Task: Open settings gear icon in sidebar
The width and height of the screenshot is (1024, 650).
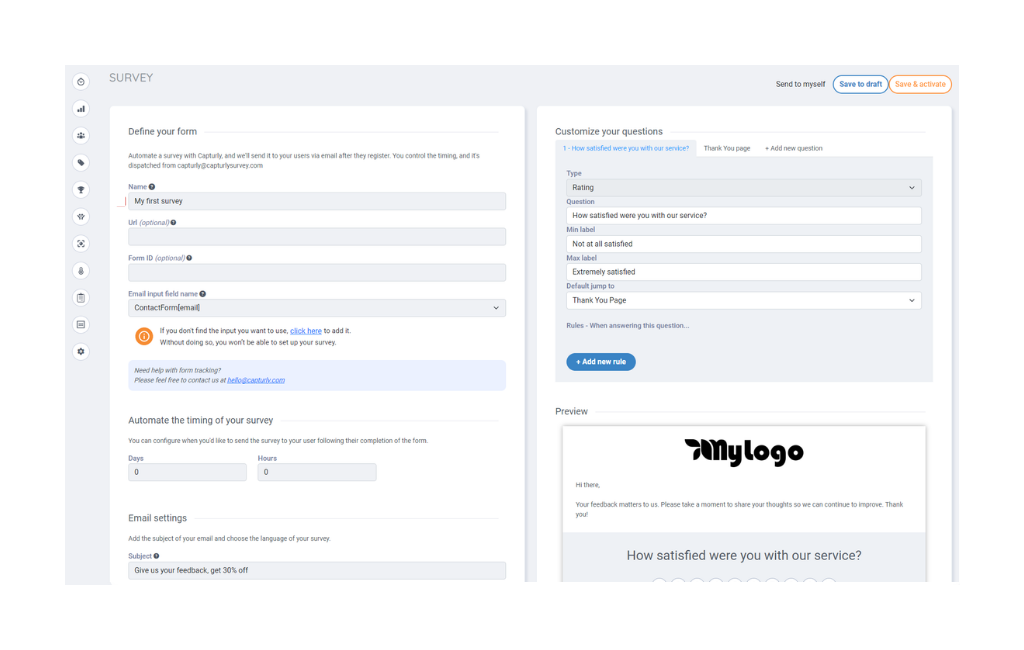Action: (x=81, y=351)
